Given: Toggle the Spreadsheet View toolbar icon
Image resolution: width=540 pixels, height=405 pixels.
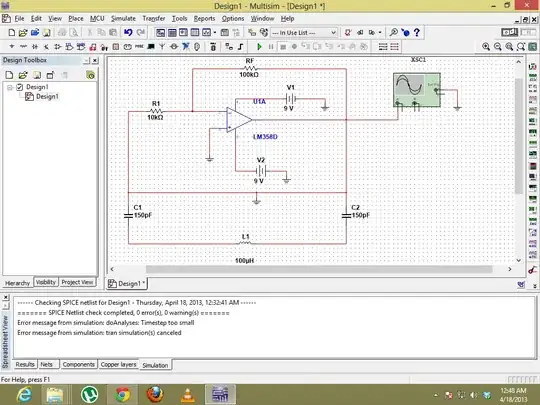Looking at the screenshot, I should (172, 32).
